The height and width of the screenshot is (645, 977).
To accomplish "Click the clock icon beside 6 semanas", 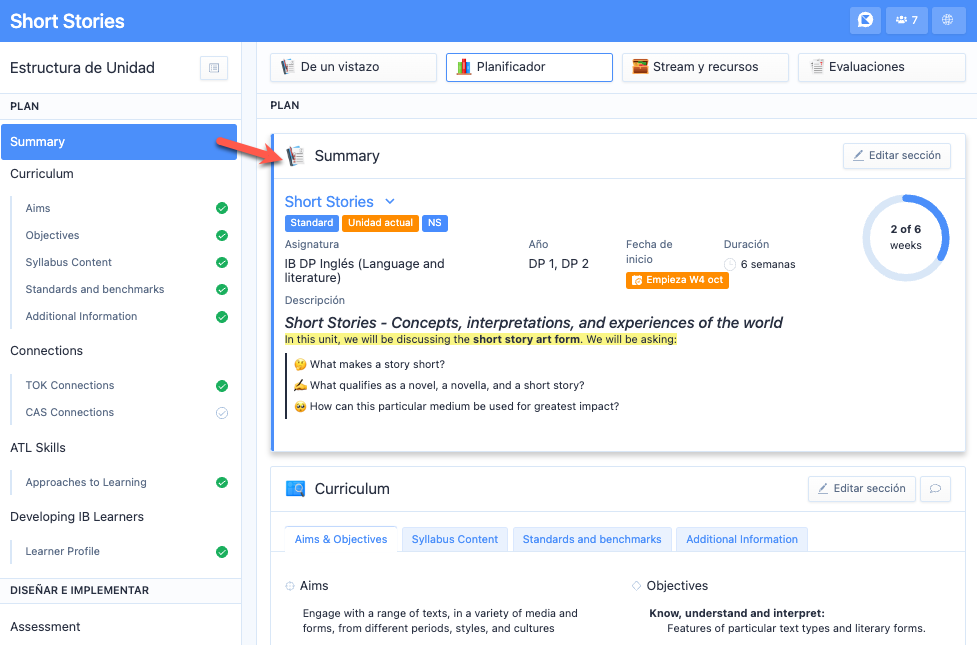I will click(730, 265).
